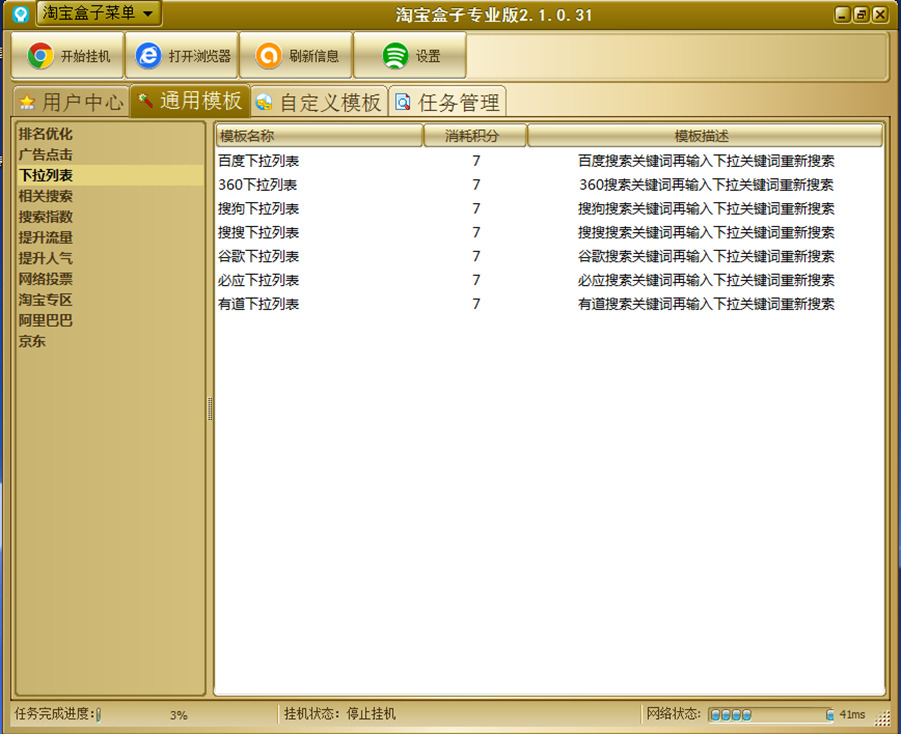Image resolution: width=901 pixels, height=734 pixels.
Task: Minimize the 淘宝盒子专业版 window
Action: pos(842,14)
